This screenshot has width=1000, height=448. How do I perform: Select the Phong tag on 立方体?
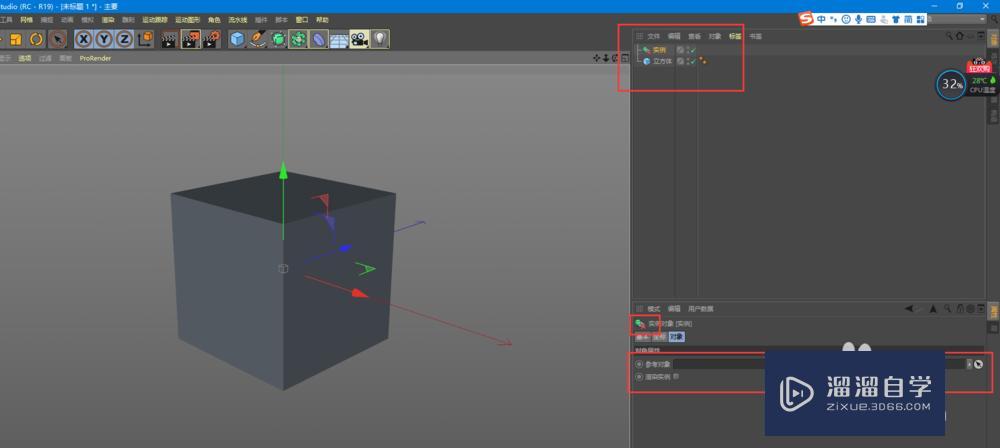click(x=703, y=61)
